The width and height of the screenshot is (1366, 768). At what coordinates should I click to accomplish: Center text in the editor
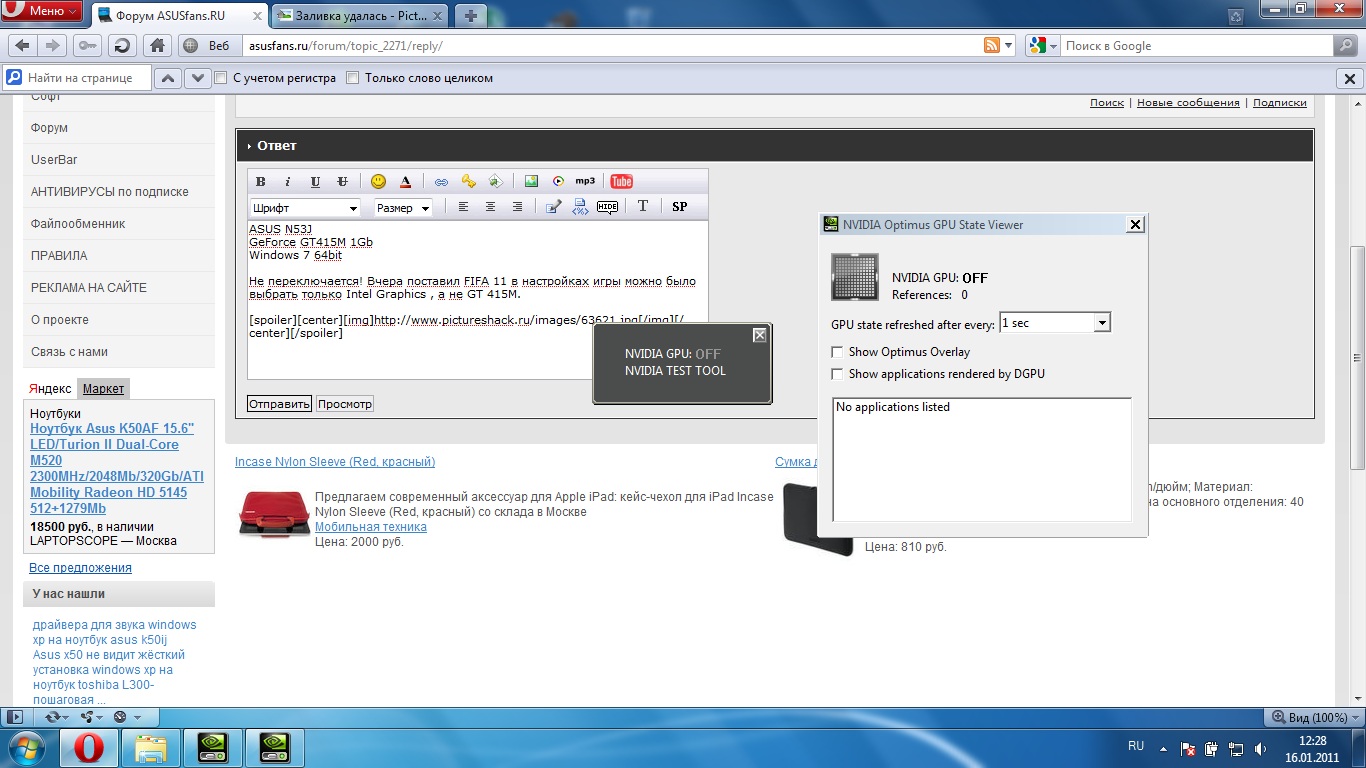pyautogui.click(x=490, y=207)
